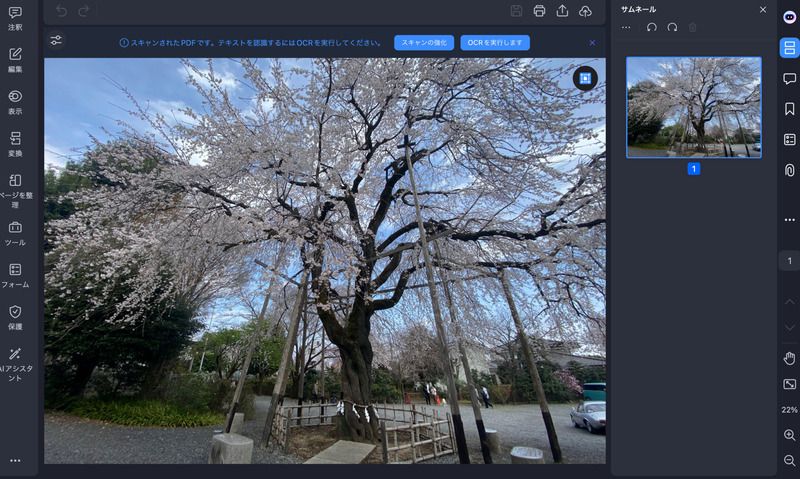Toggle fit-to-screen view mode
800x479 pixels.
[x=789, y=384]
